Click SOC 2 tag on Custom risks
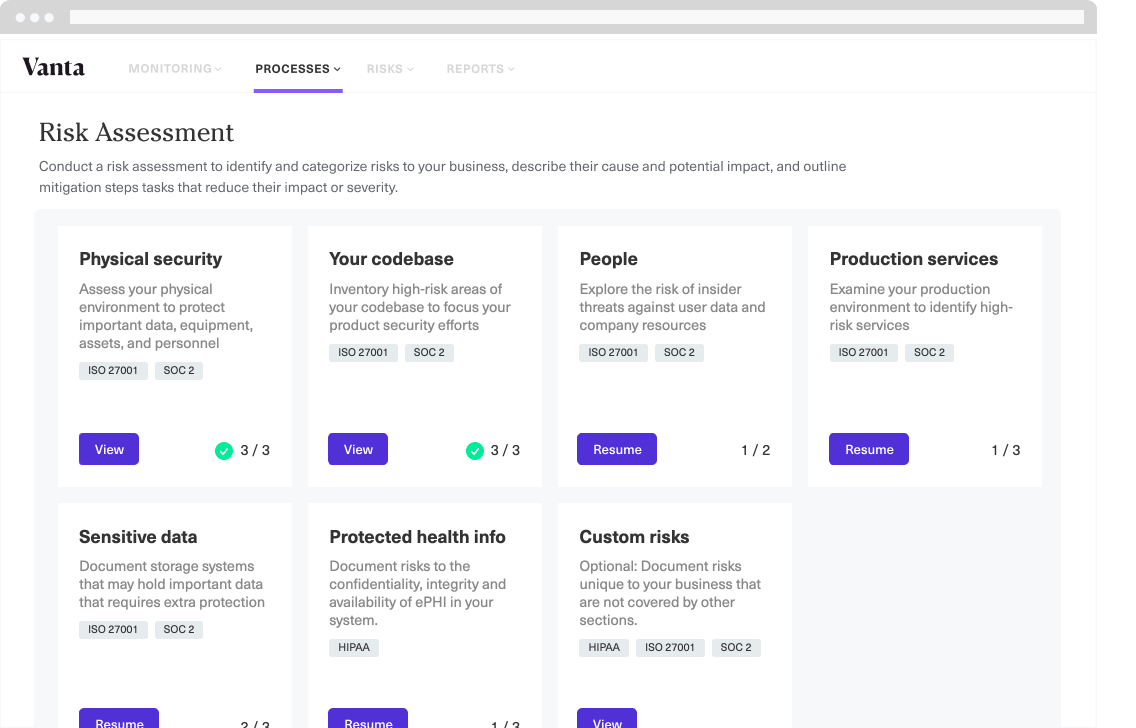1136x728 pixels. [x=736, y=647]
